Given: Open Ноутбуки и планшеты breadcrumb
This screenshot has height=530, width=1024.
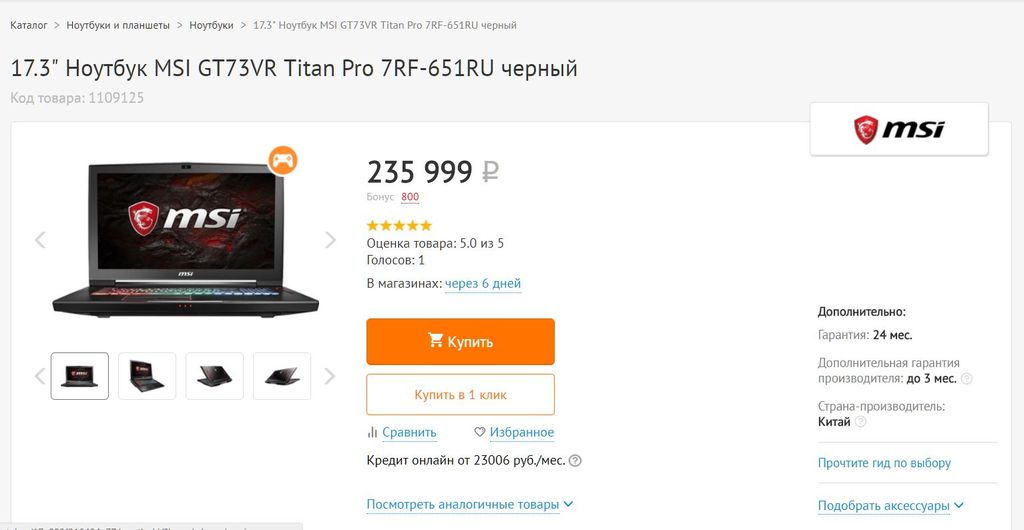Looking at the screenshot, I should pyautogui.click(x=118, y=25).
